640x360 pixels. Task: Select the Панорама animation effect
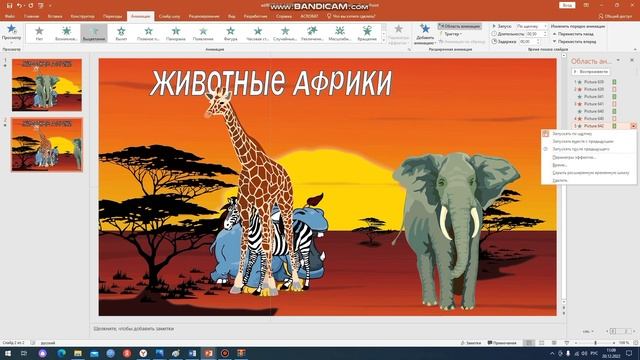(176, 33)
